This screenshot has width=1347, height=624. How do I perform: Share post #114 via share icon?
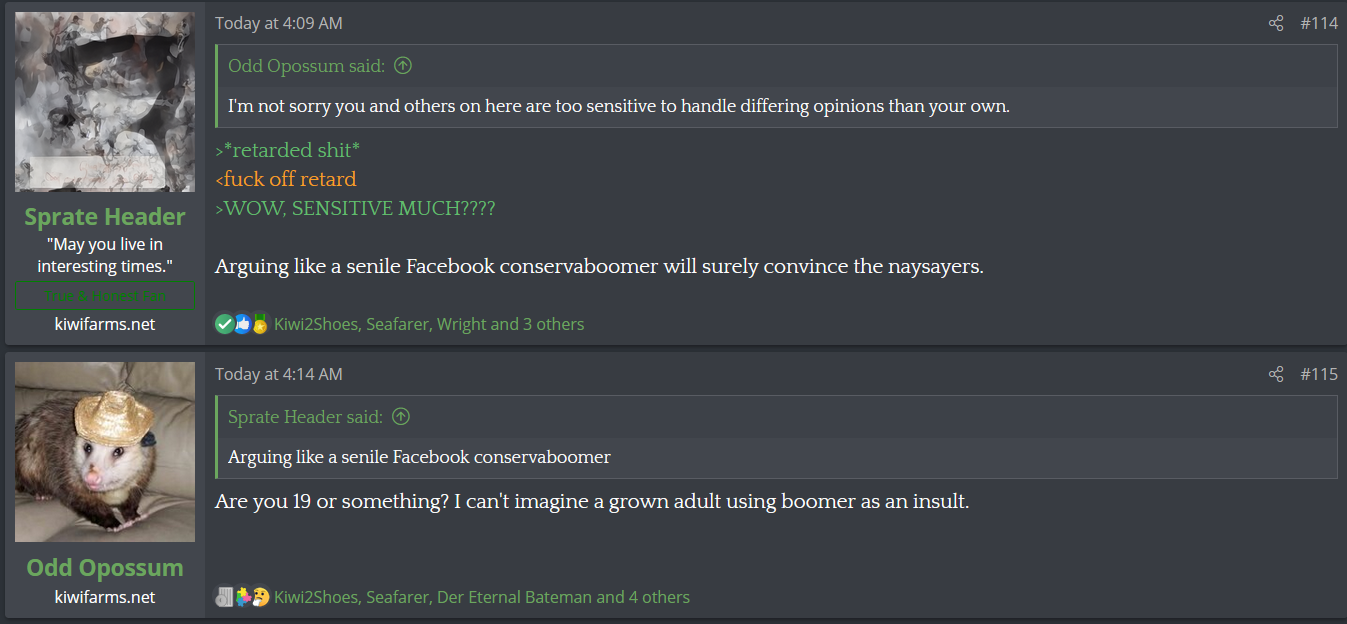1276,23
